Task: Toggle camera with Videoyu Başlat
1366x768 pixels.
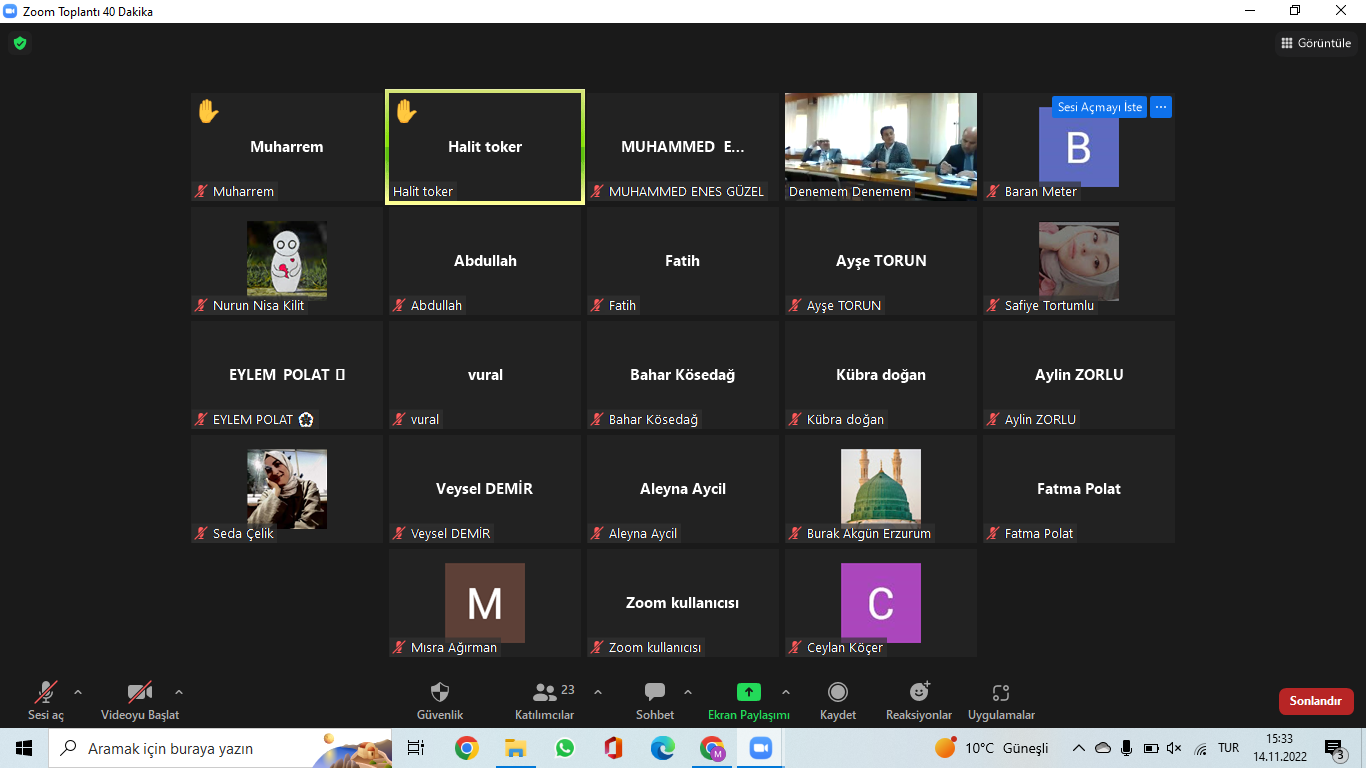Action: 140,693
